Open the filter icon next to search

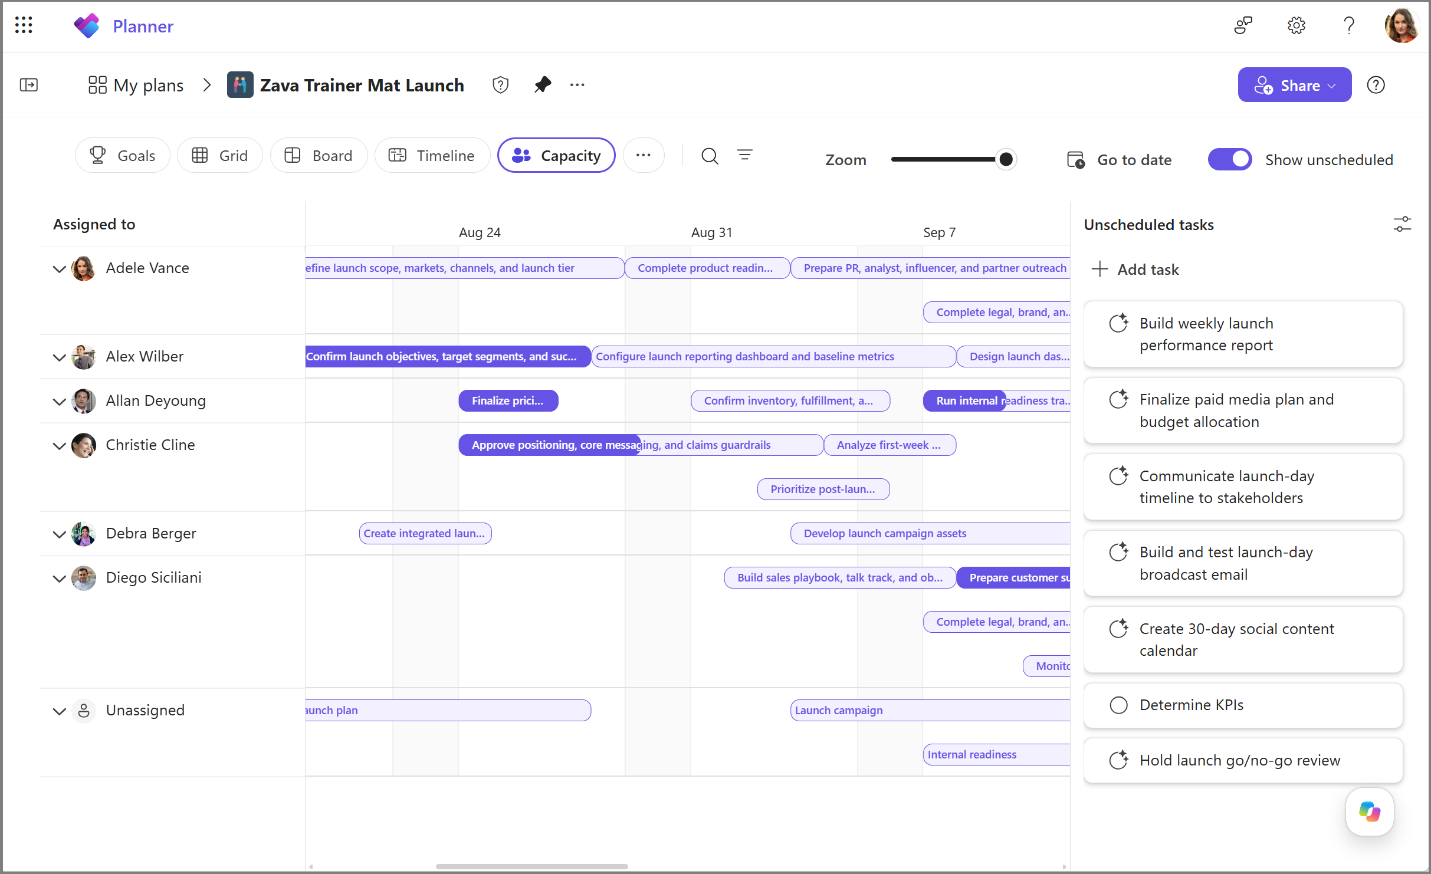[745, 155]
